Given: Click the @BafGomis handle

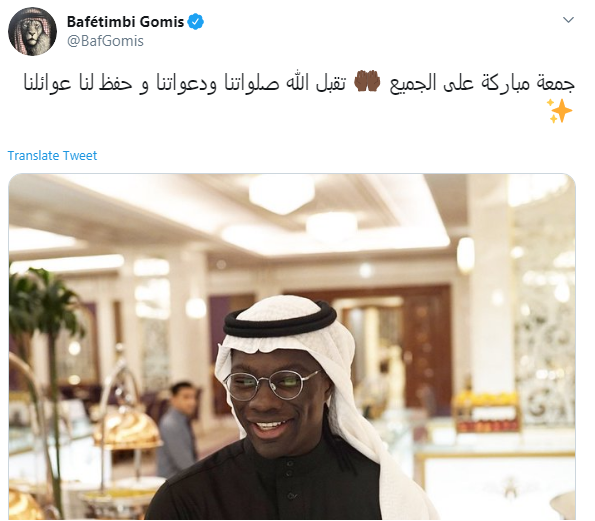Looking at the screenshot, I should (x=105, y=41).
